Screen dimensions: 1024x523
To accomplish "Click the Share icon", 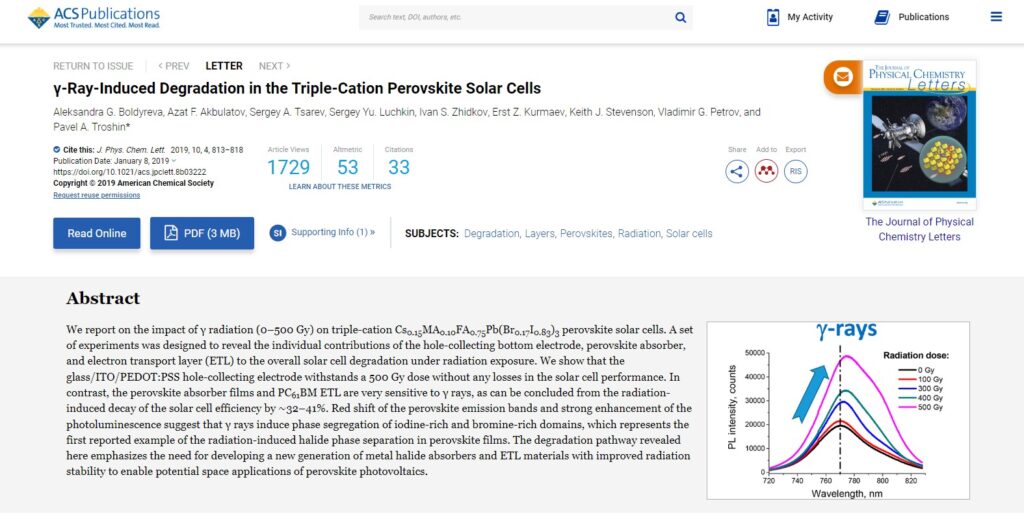I will 737,172.
